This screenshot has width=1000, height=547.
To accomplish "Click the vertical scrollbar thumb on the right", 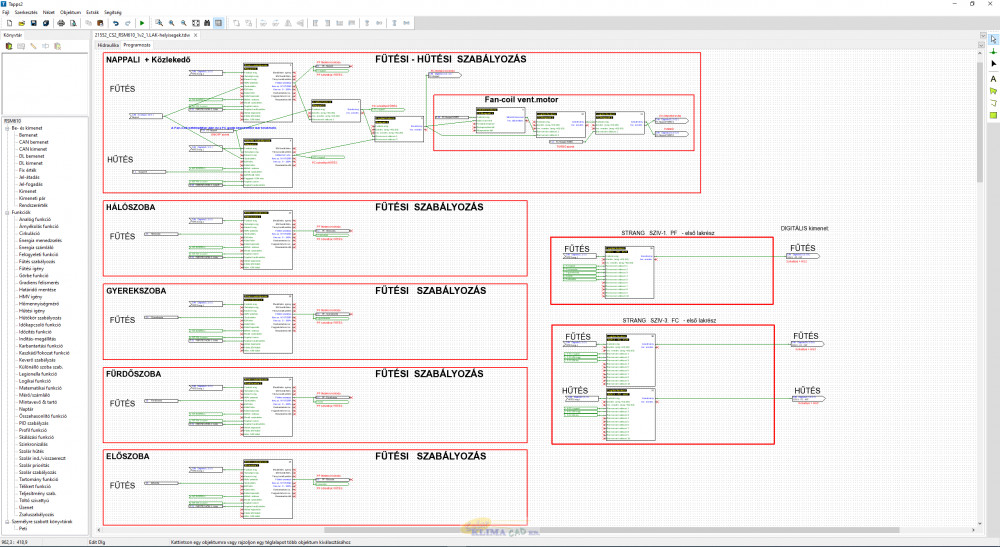I will [x=981, y=120].
